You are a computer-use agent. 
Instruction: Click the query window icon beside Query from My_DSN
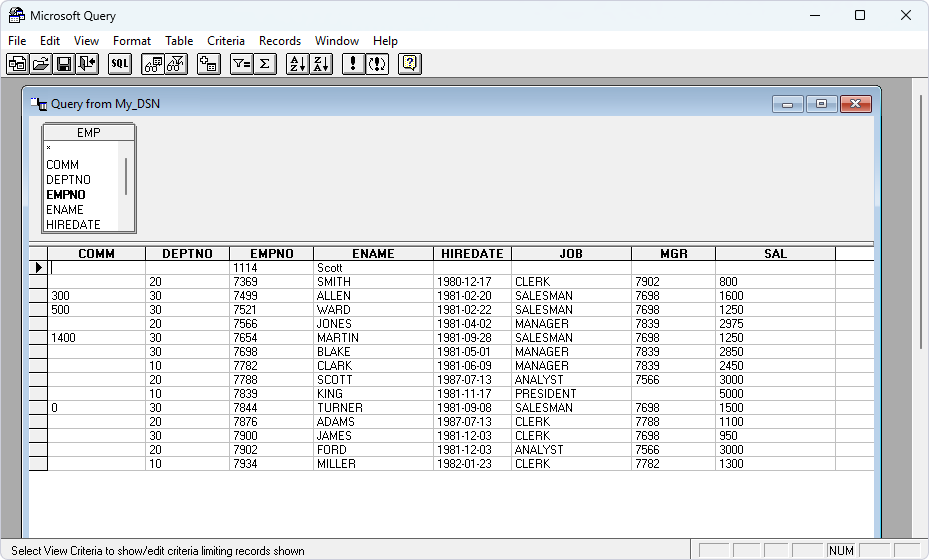click(x=39, y=104)
